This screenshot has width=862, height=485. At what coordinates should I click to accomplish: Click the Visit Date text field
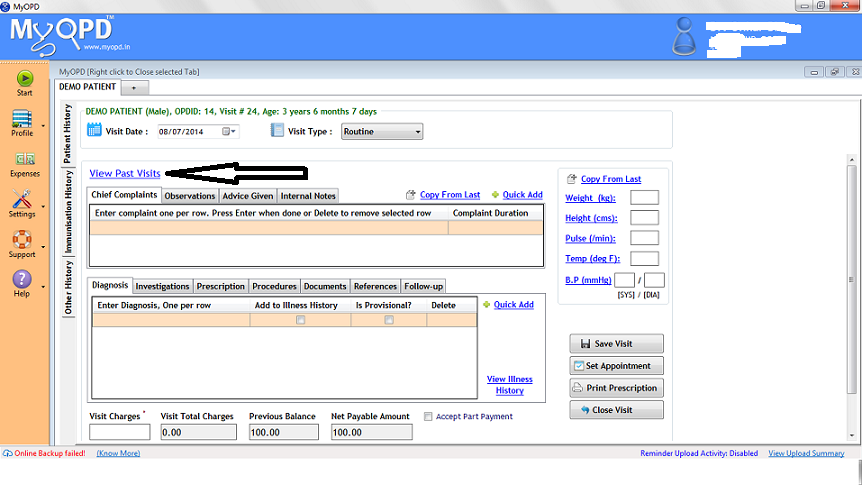pos(190,131)
